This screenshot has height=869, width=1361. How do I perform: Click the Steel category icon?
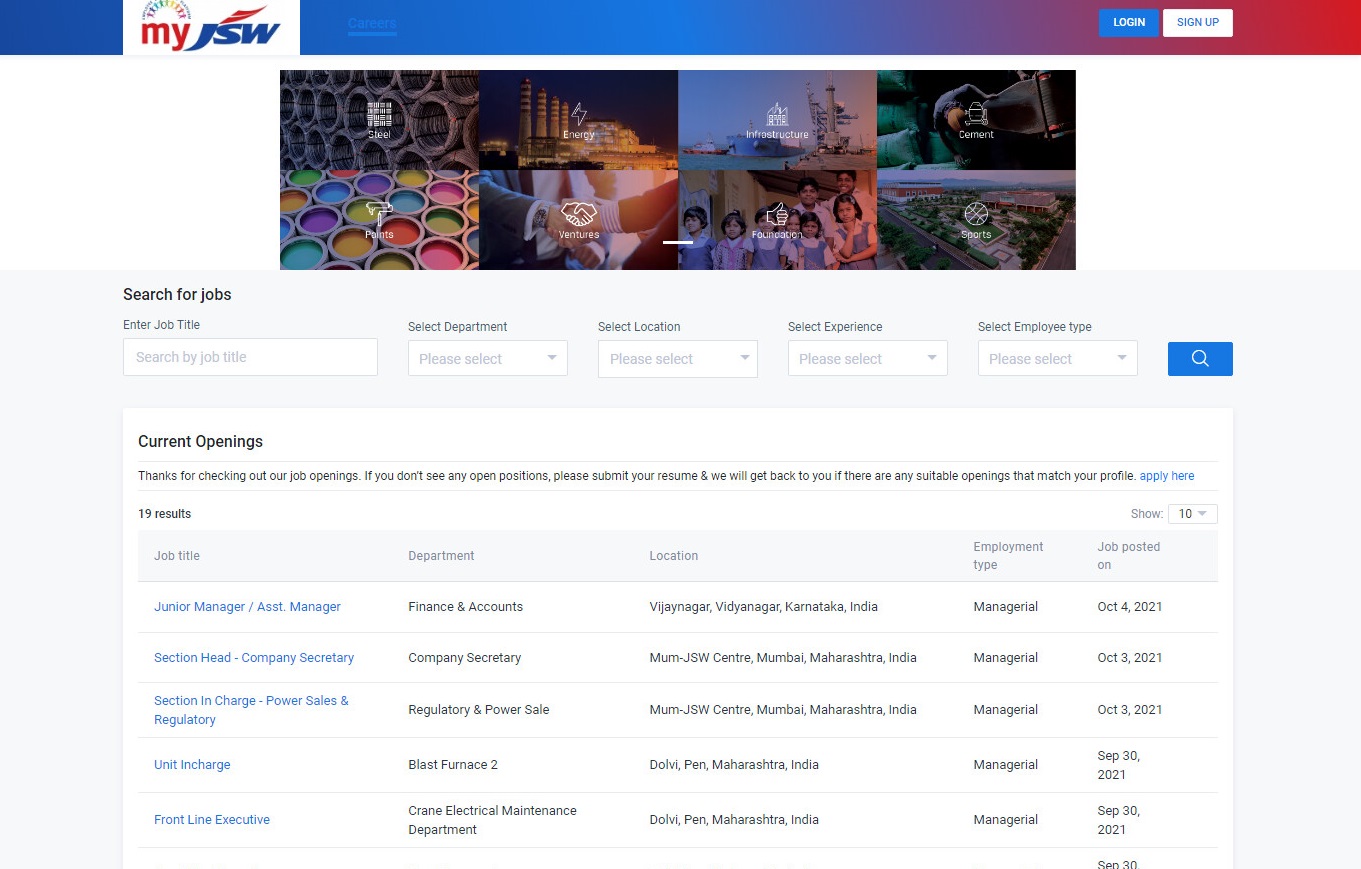(x=379, y=113)
